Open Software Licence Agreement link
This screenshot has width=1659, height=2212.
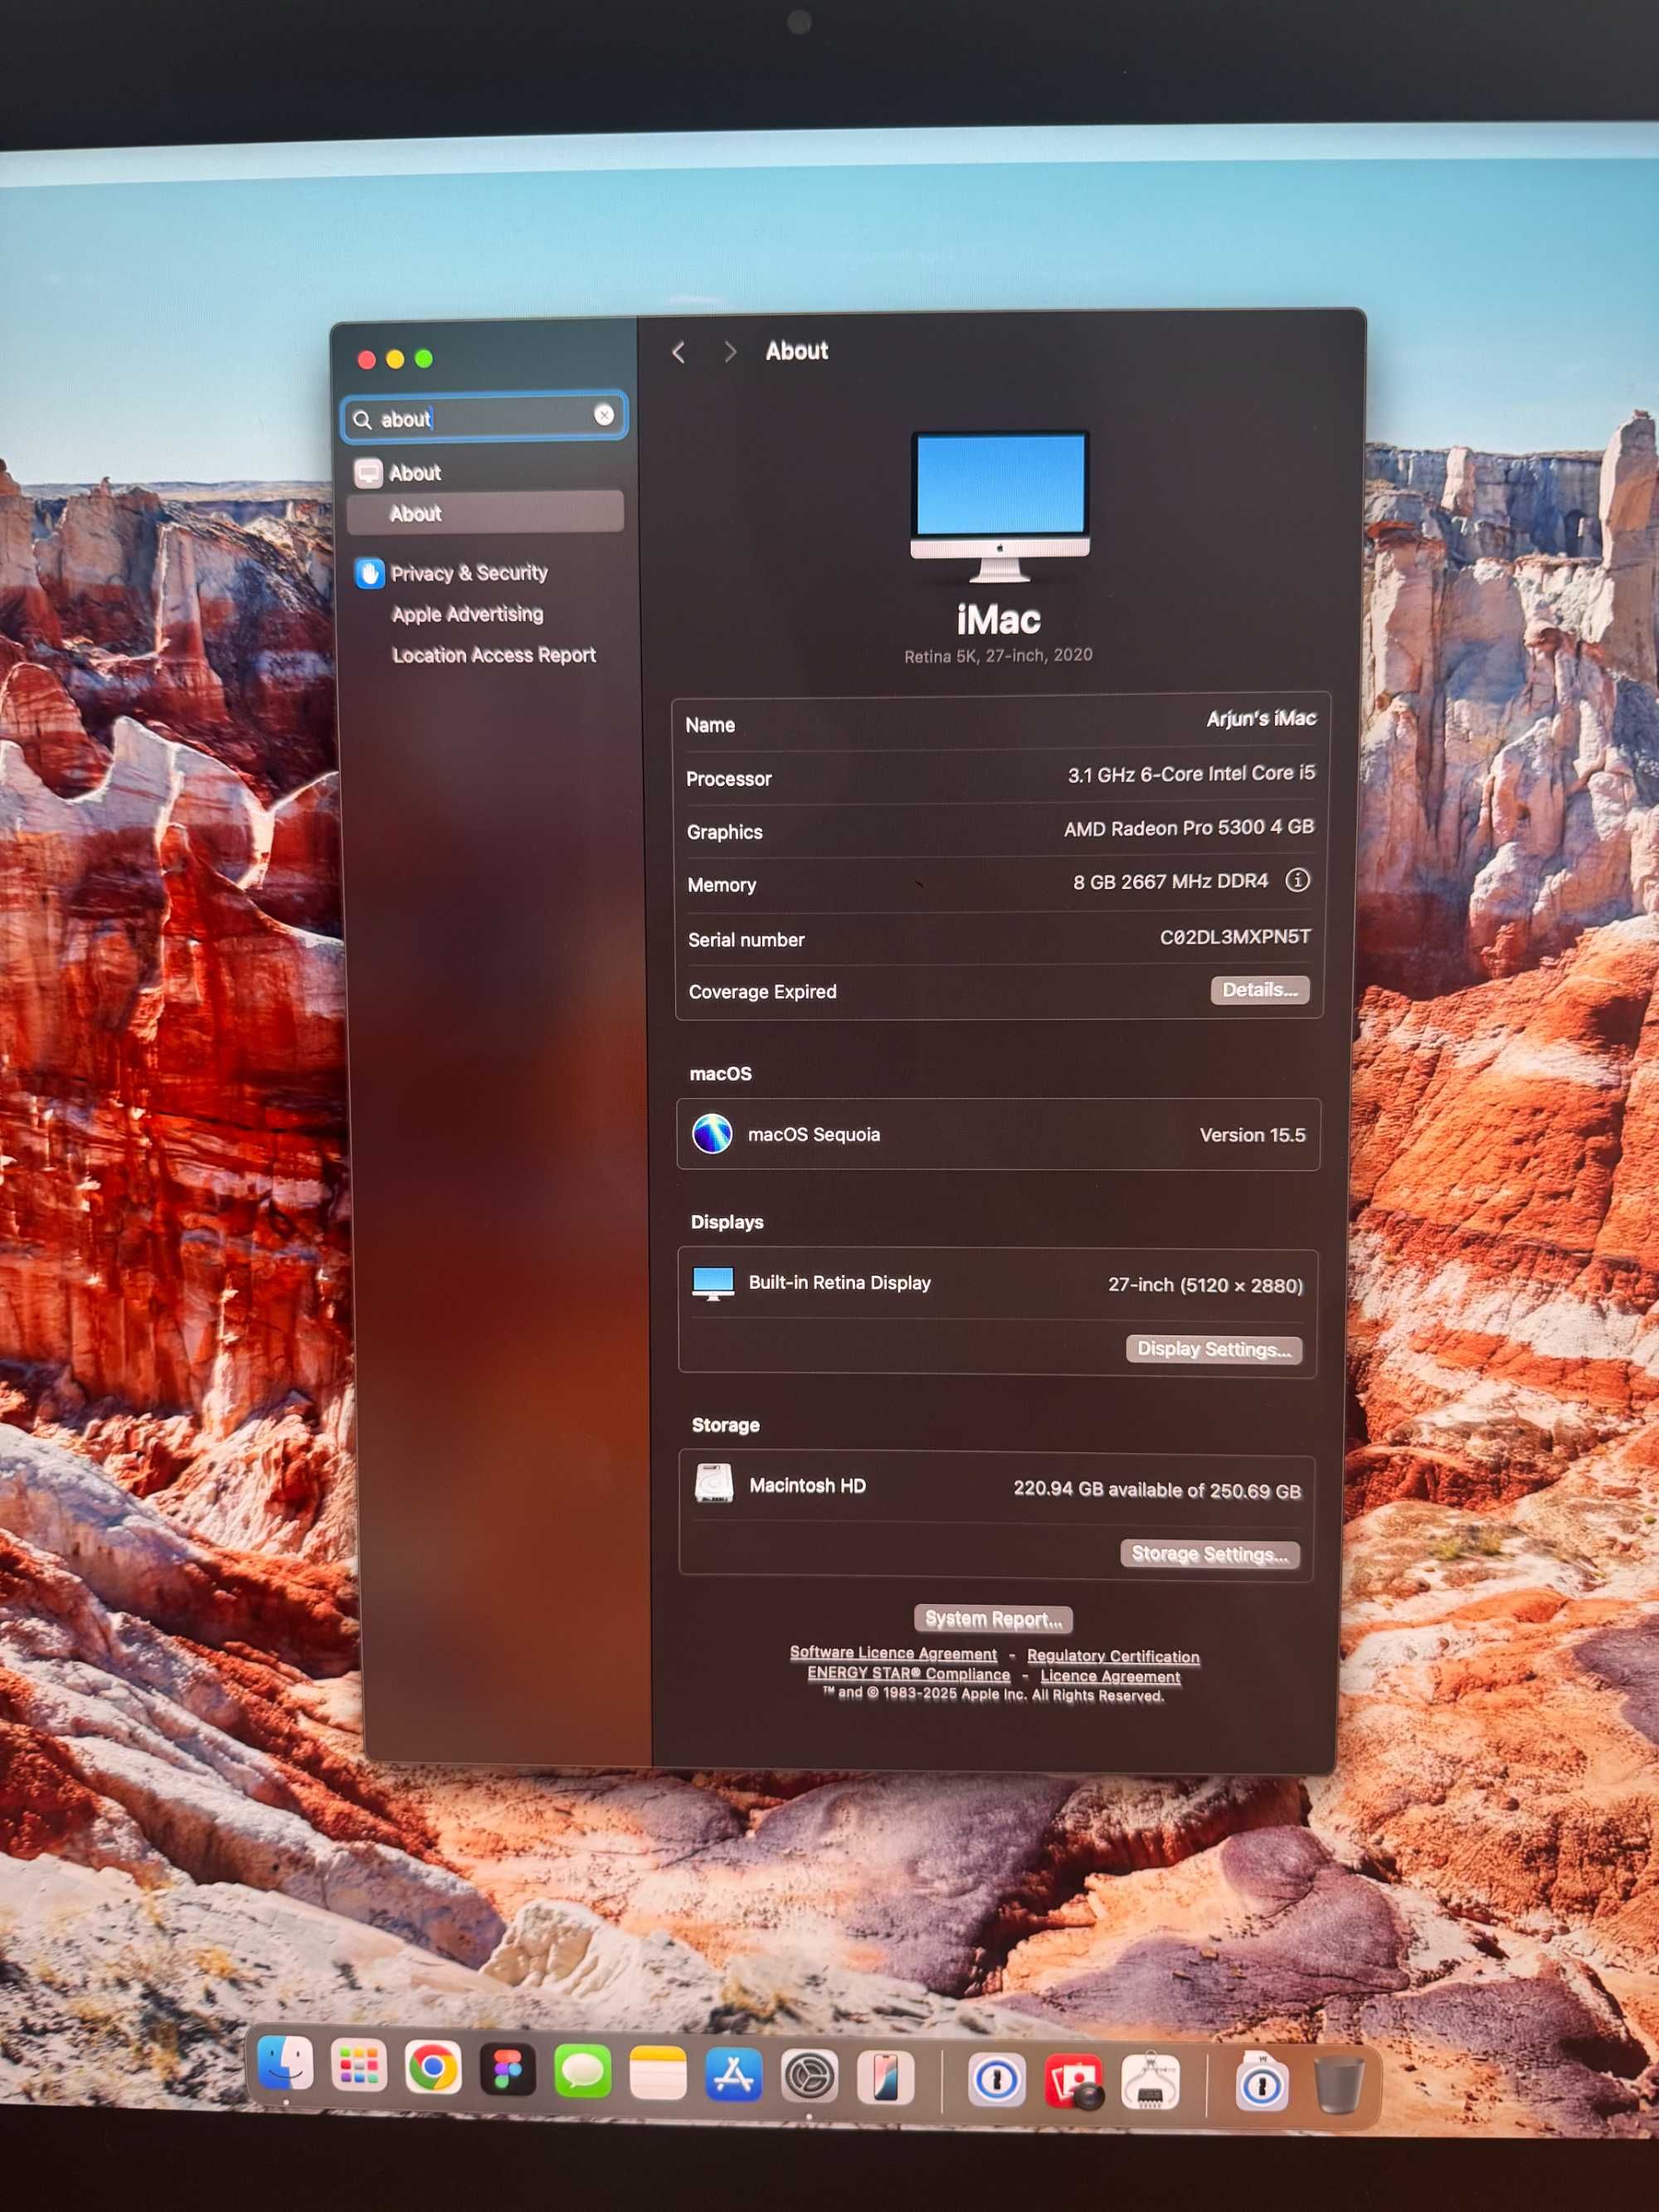click(893, 1654)
